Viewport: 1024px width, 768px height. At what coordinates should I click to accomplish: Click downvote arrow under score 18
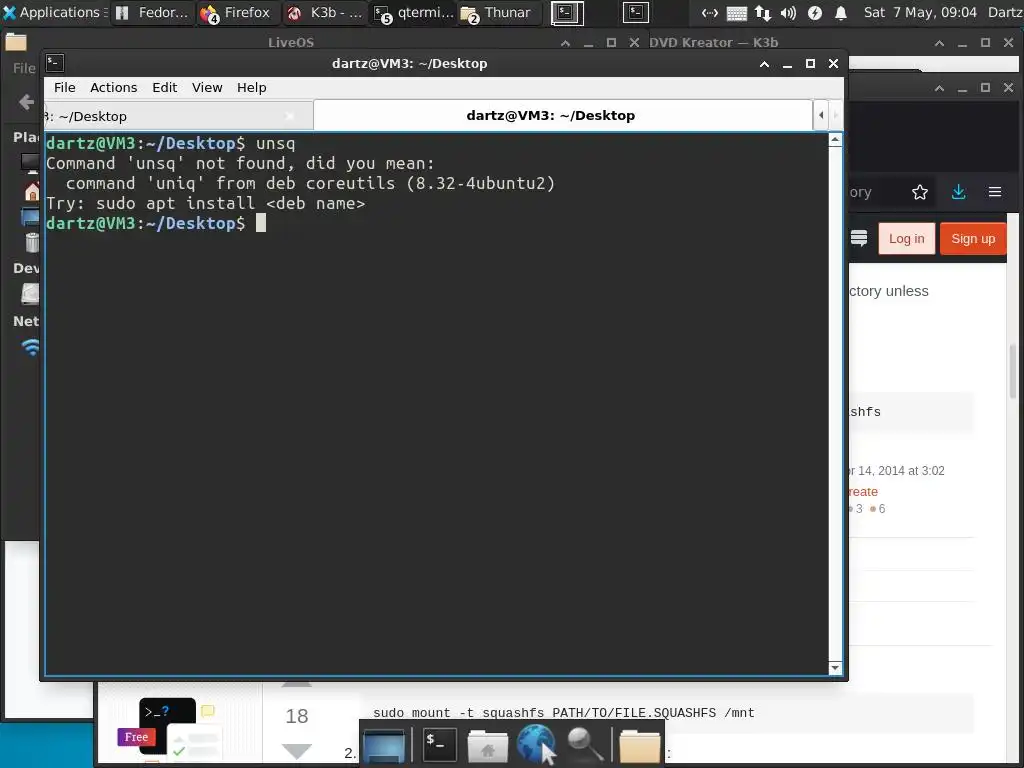point(296,751)
